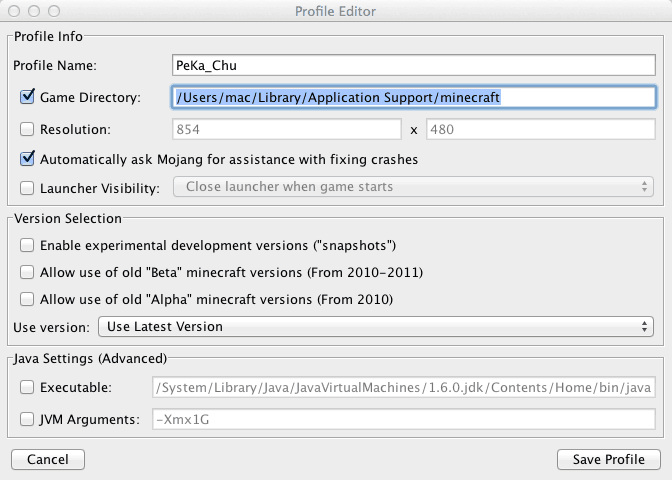The image size is (672, 480).
Task: Close the Profile Editor window with the red button
Action: 14,11
